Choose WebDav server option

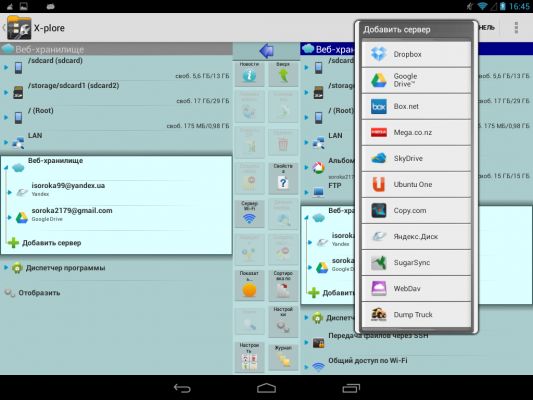[x=416, y=289]
